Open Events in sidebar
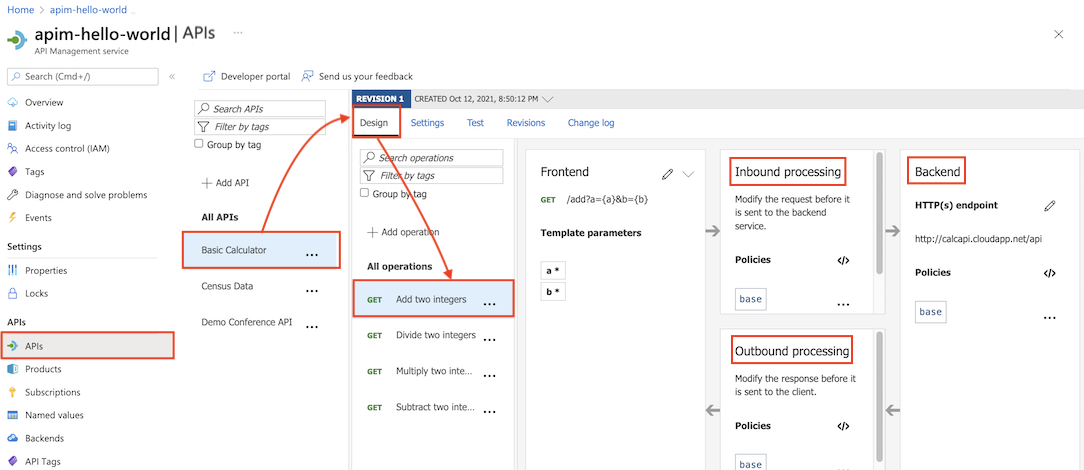Viewport: 1084px width, 470px height. point(38,218)
